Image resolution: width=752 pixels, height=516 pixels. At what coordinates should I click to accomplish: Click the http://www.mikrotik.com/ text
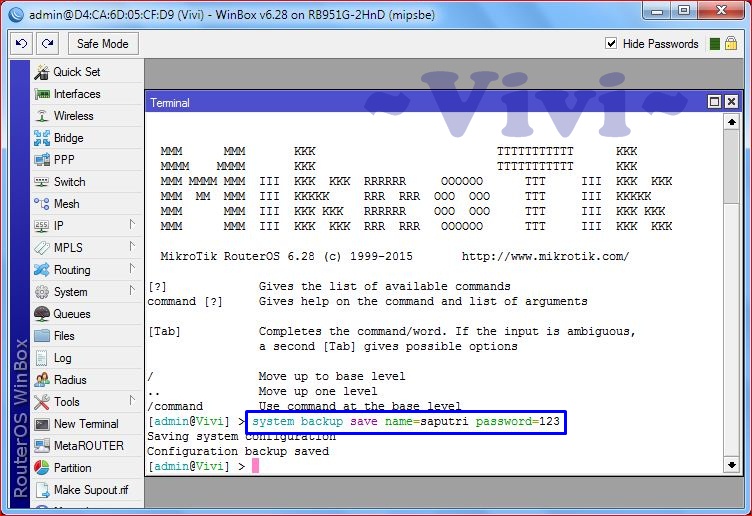point(545,257)
